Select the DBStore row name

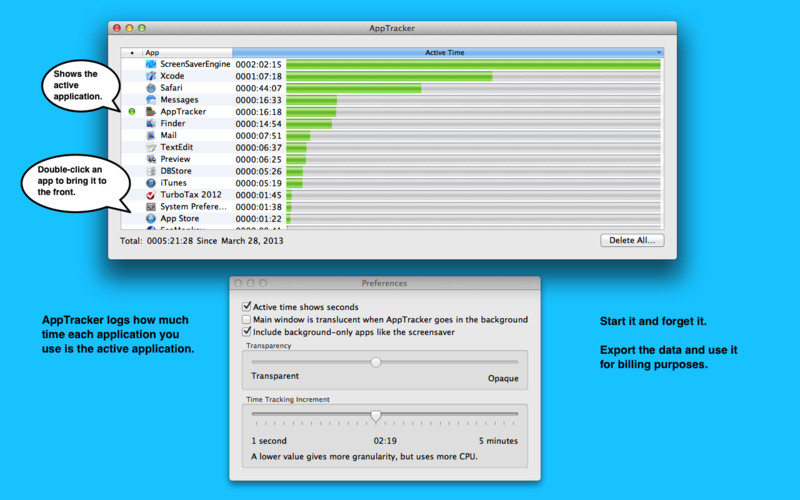(176, 171)
